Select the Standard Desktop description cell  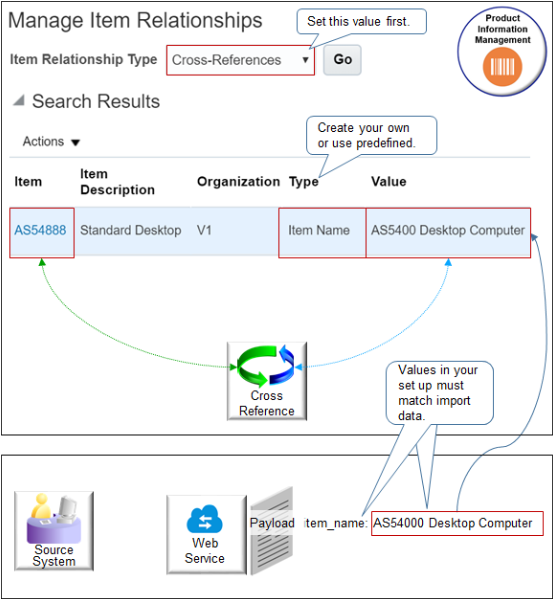click(x=131, y=230)
